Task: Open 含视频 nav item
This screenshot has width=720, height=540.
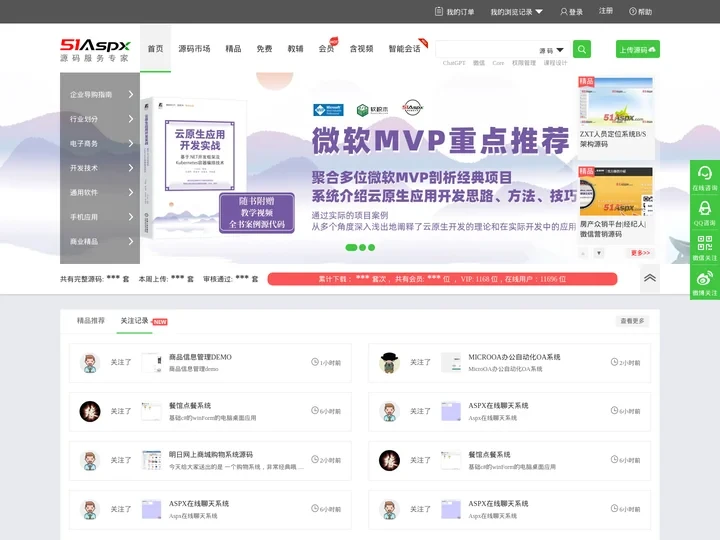Action: (x=361, y=48)
